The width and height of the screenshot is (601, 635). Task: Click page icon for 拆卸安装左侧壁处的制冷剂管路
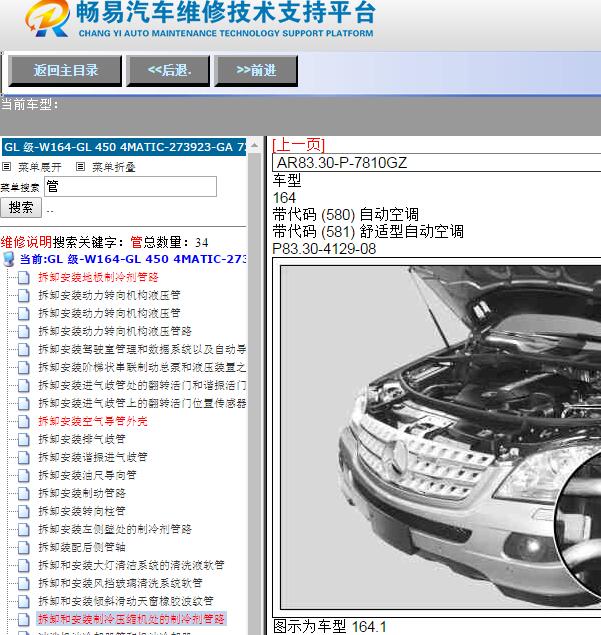[24, 530]
